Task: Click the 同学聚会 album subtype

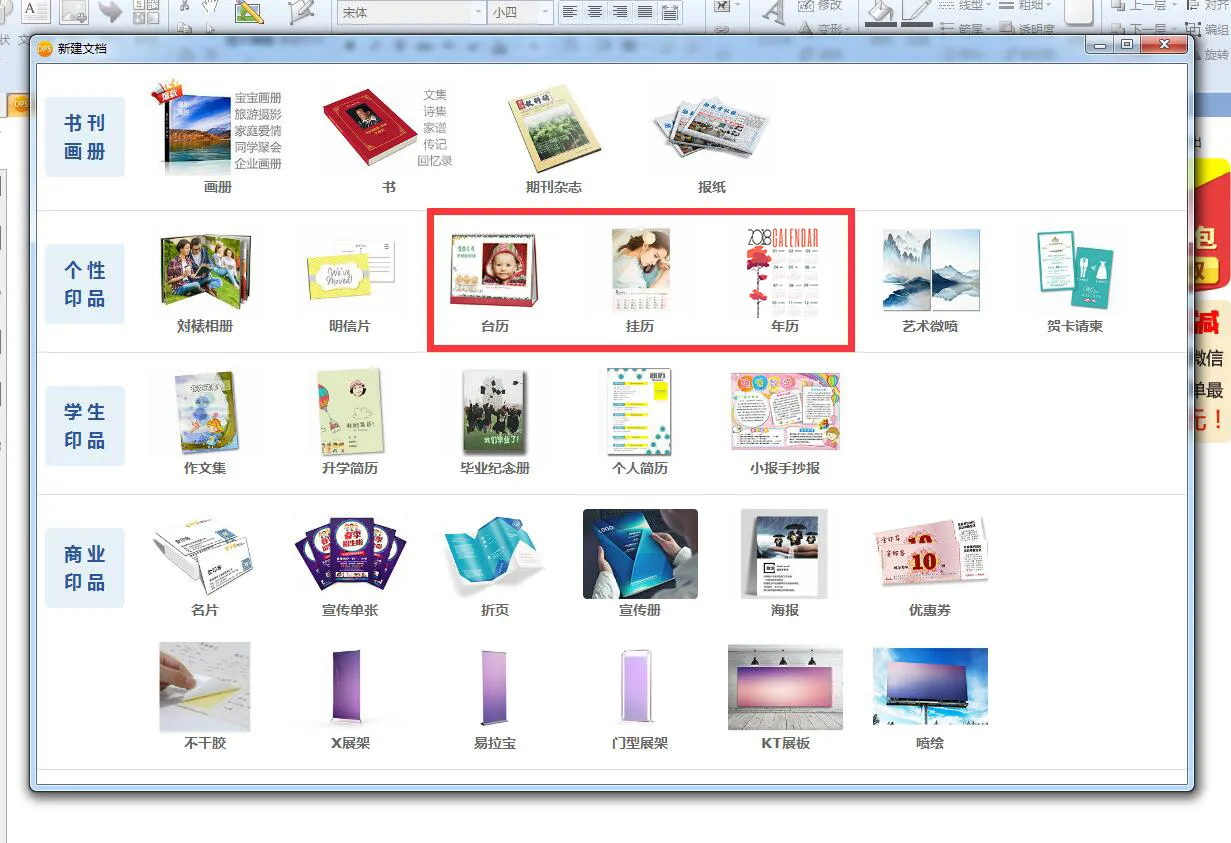Action: pos(258,146)
